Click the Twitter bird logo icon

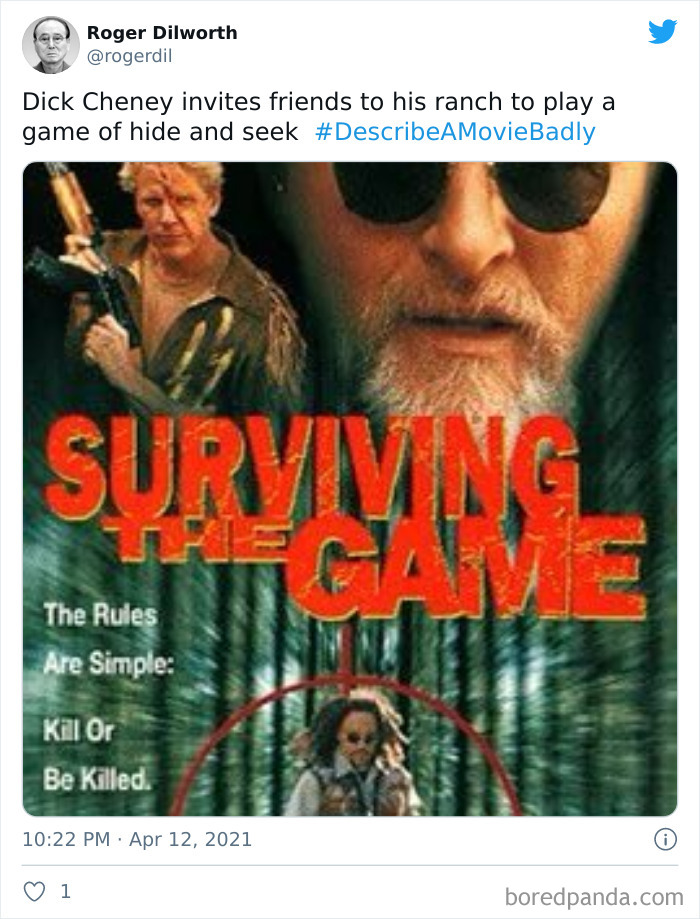(662, 32)
